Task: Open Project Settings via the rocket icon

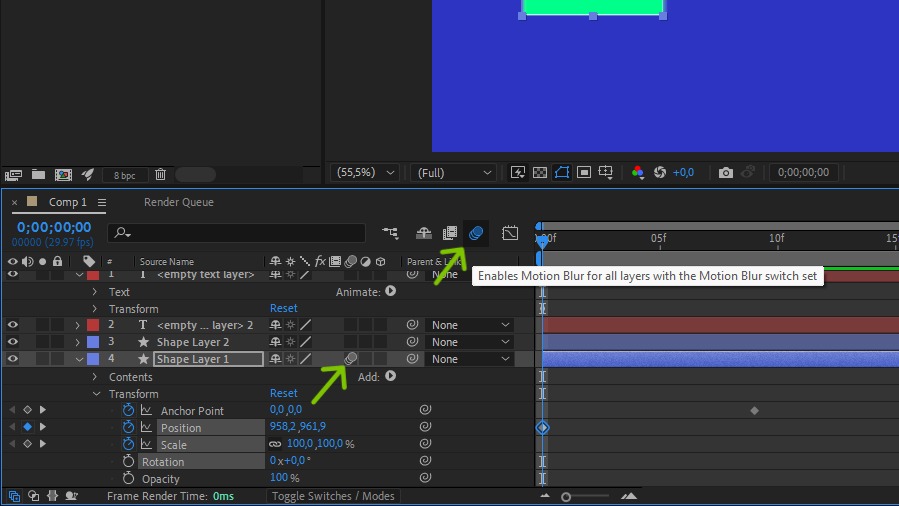Action: 87,174
